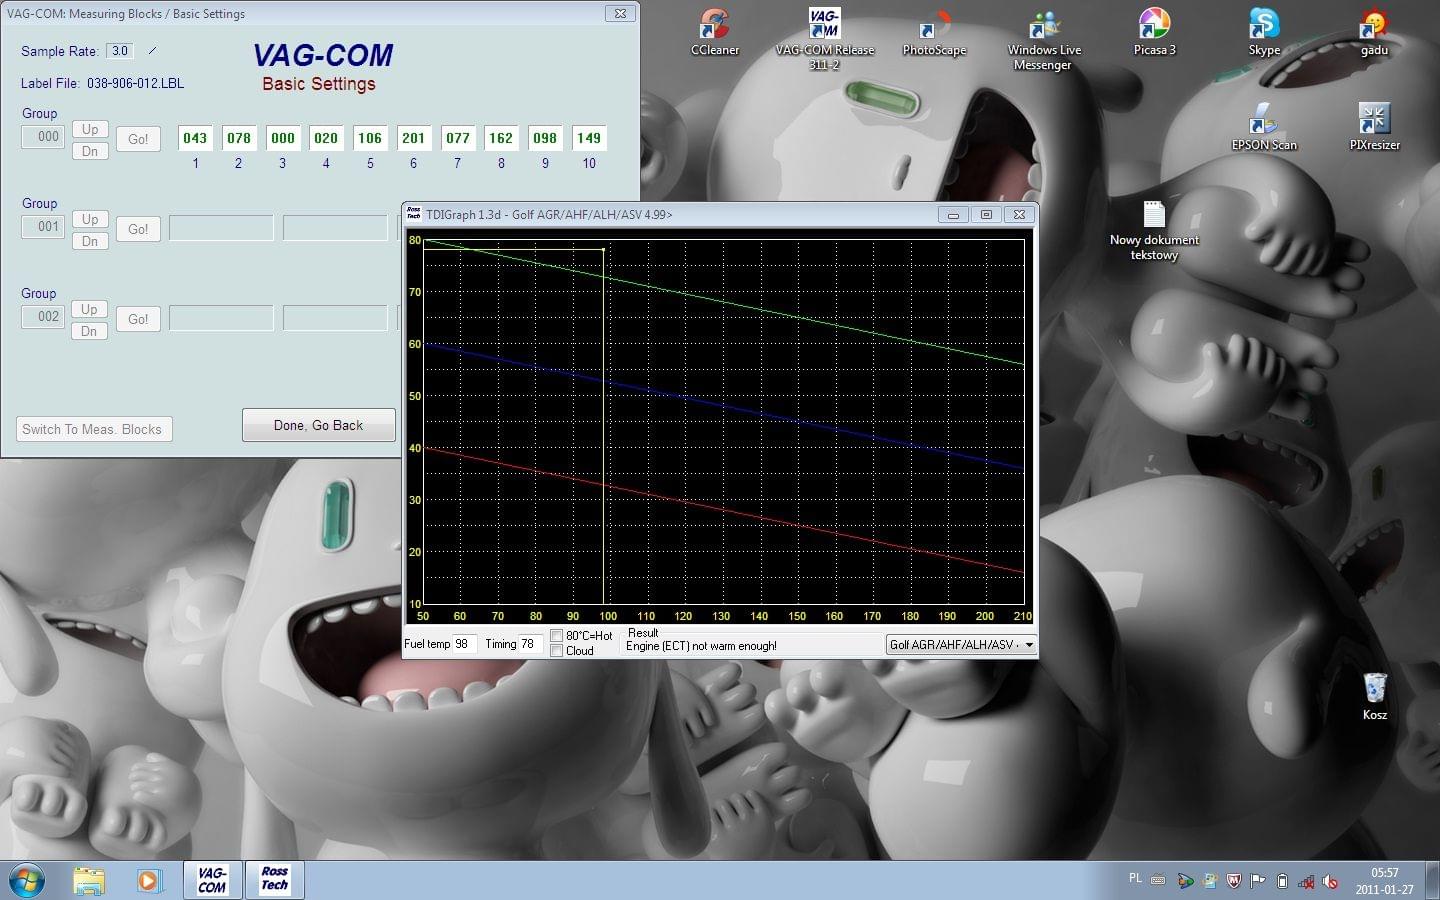Open Windows Live Messenger shortcut

tap(1044, 38)
